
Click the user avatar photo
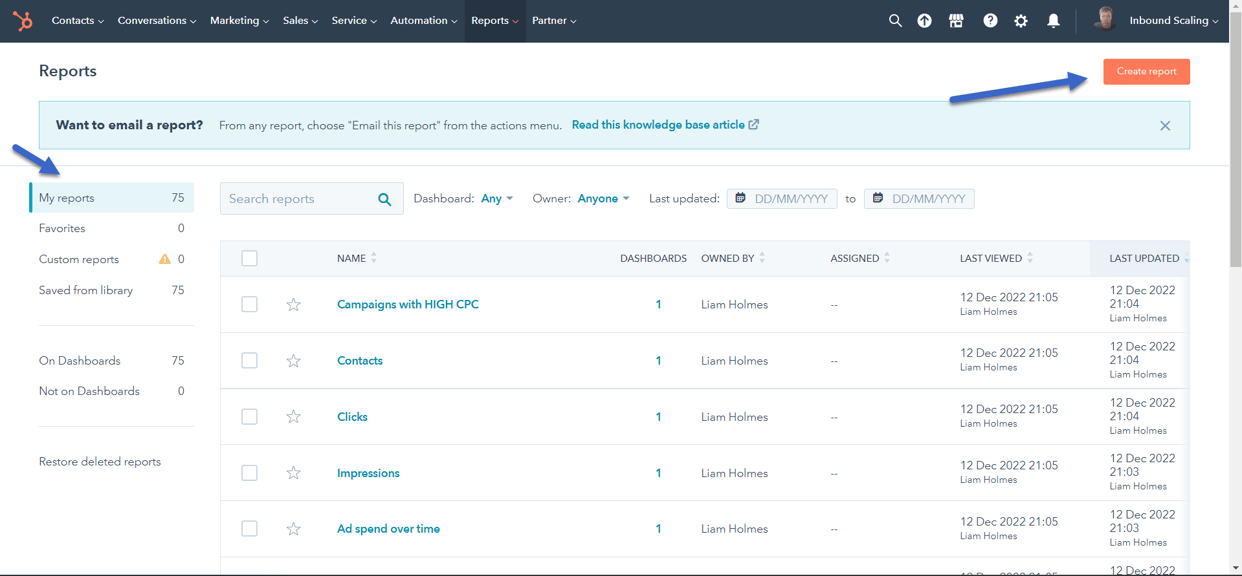pyautogui.click(x=1104, y=20)
